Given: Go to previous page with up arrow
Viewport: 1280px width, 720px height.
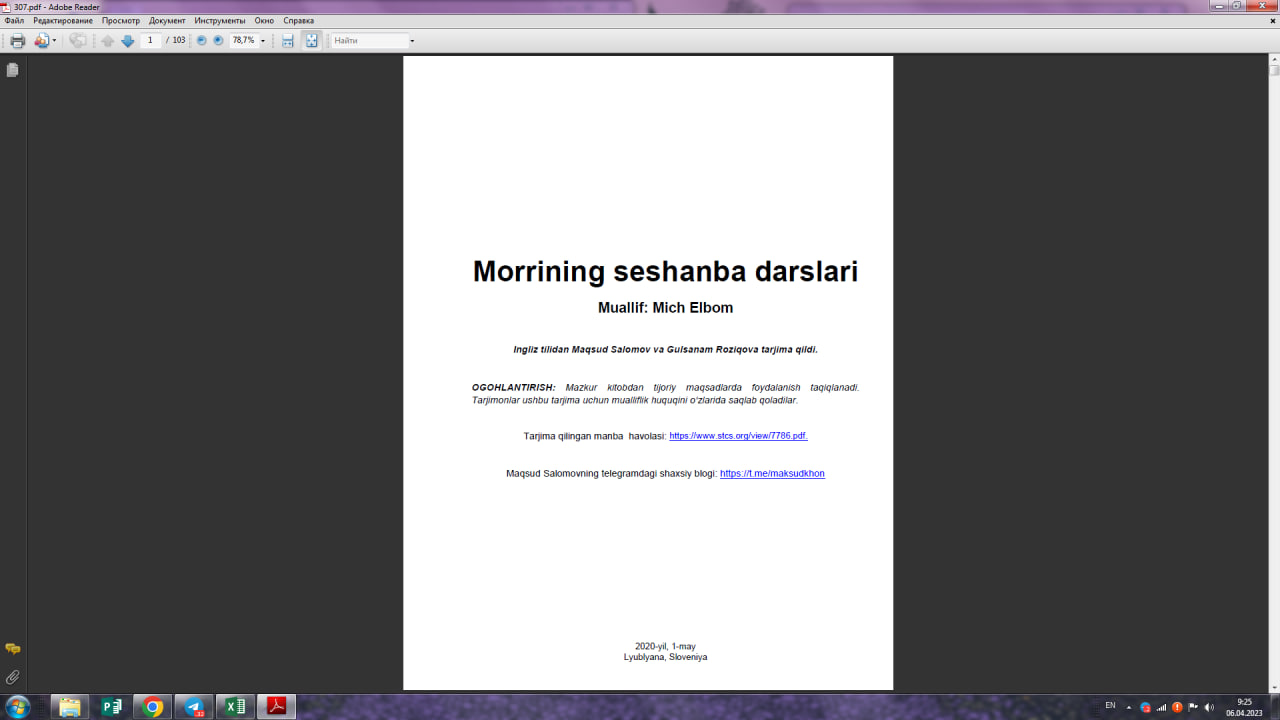Looking at the screenshot, I should pos(107,40).
